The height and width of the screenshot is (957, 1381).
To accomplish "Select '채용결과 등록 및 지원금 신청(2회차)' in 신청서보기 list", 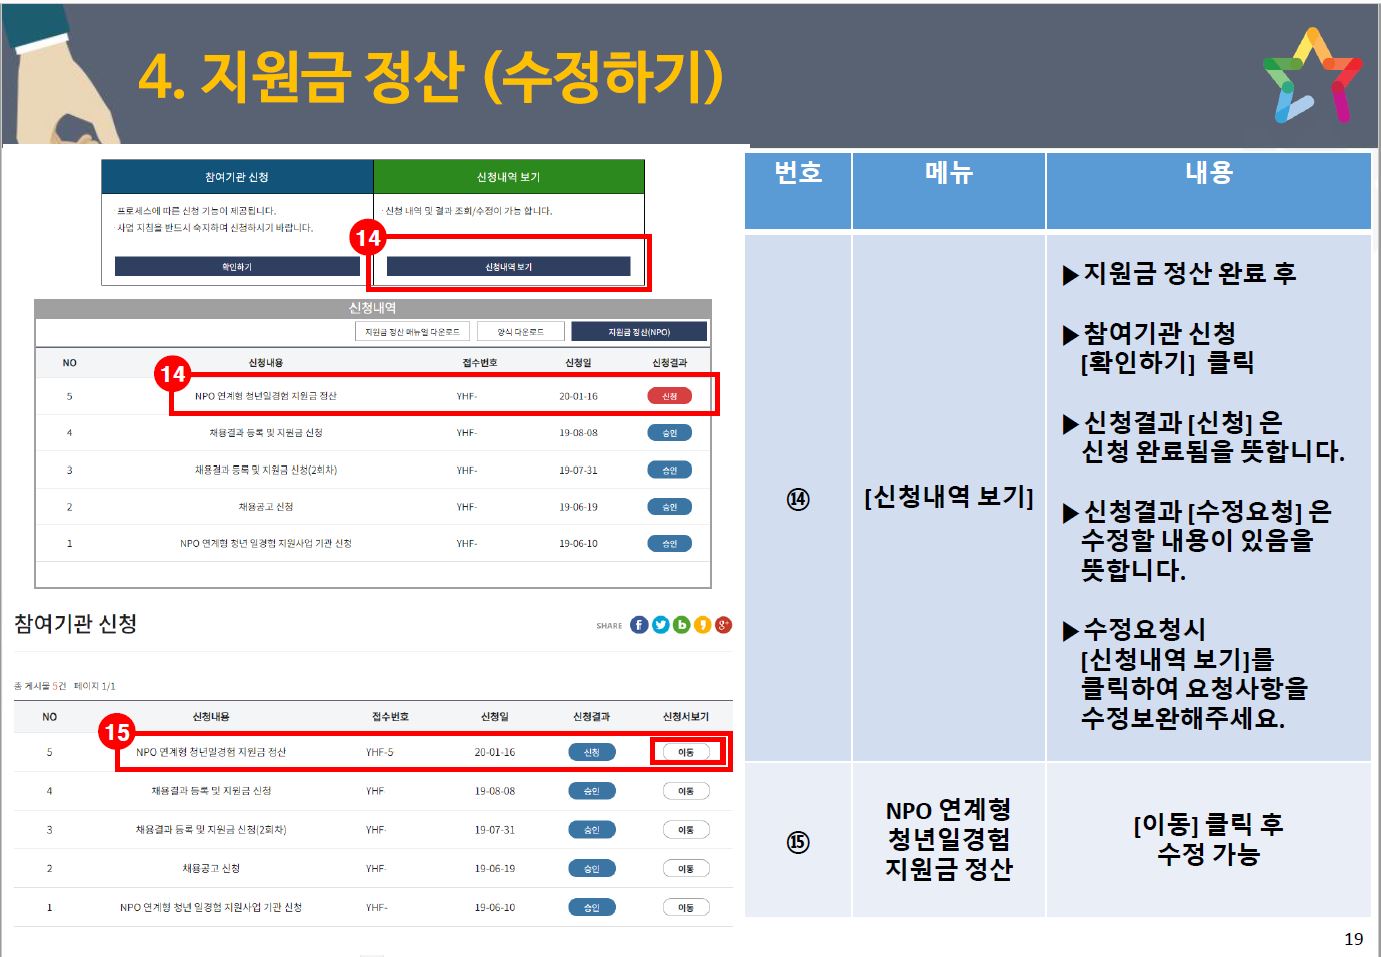I will 211,830.
